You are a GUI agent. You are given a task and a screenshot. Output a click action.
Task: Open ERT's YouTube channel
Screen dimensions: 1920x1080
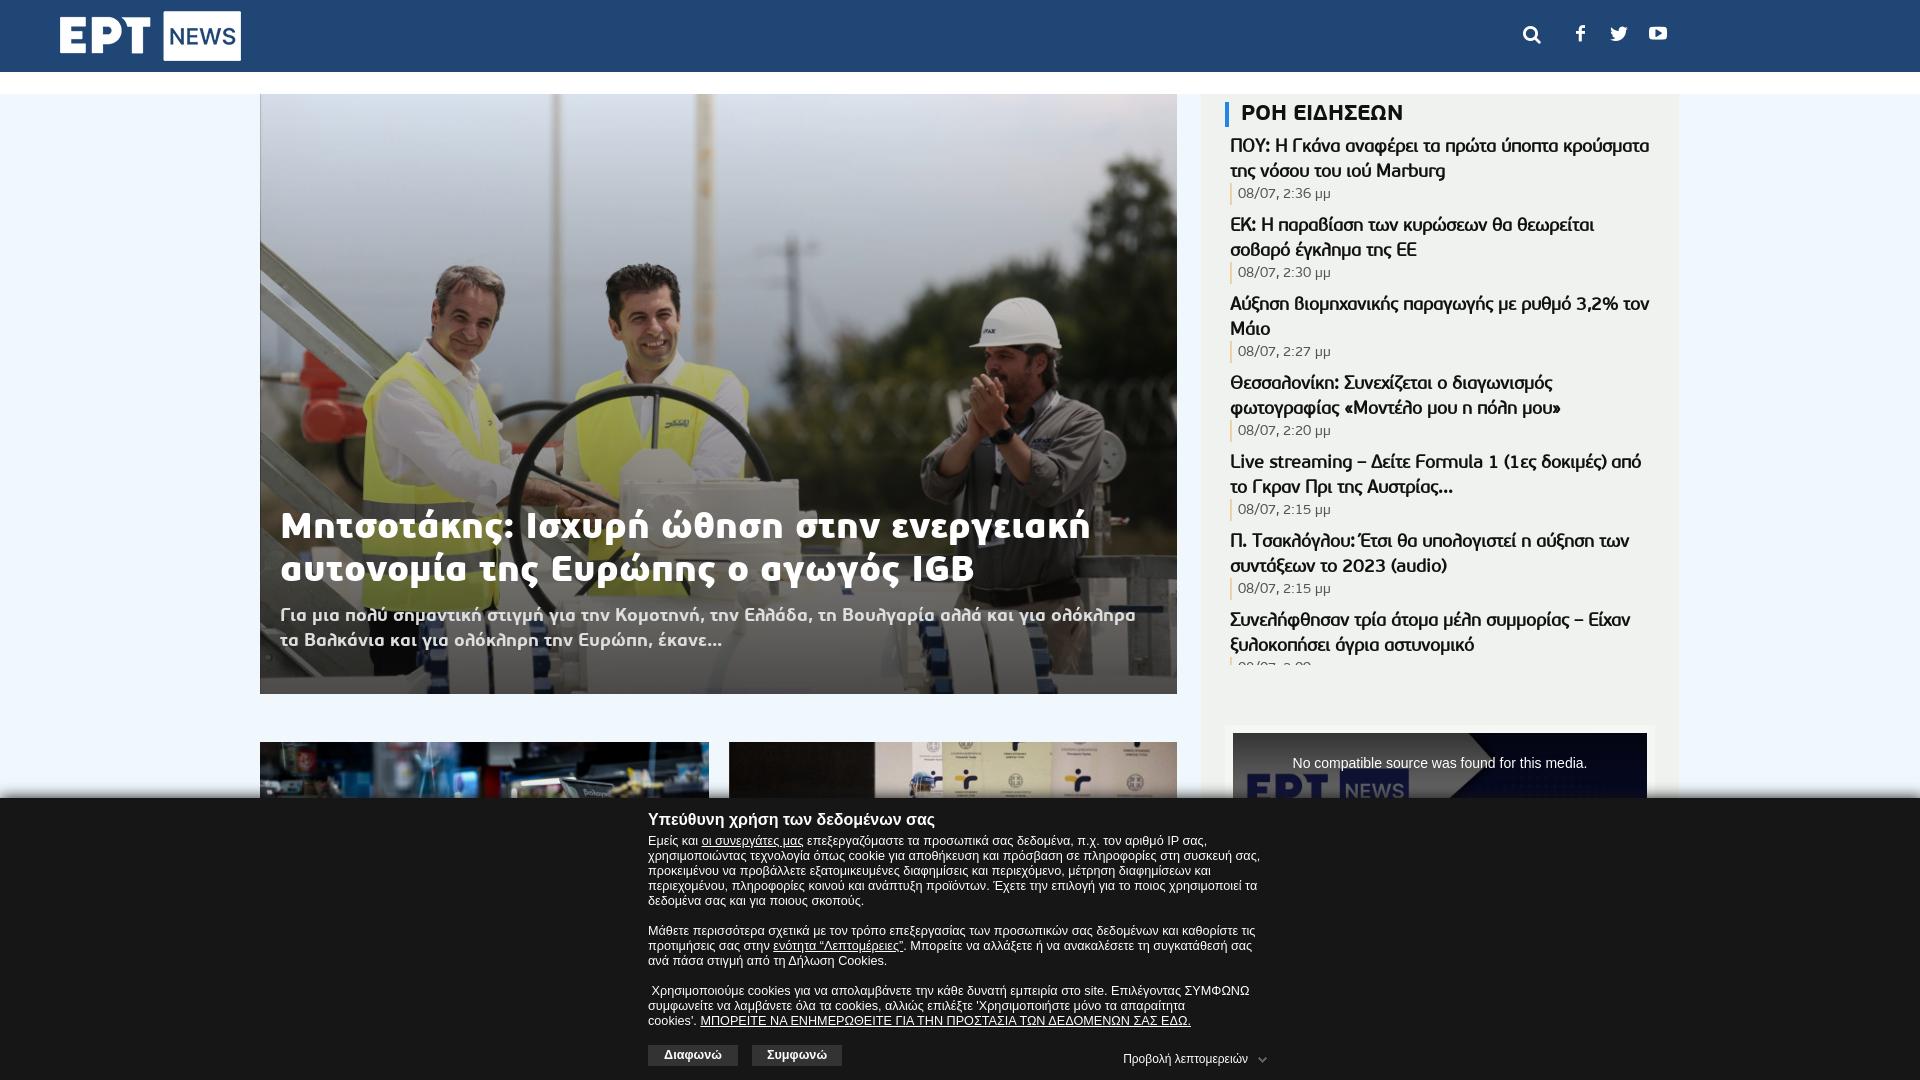coord(1658,33)
